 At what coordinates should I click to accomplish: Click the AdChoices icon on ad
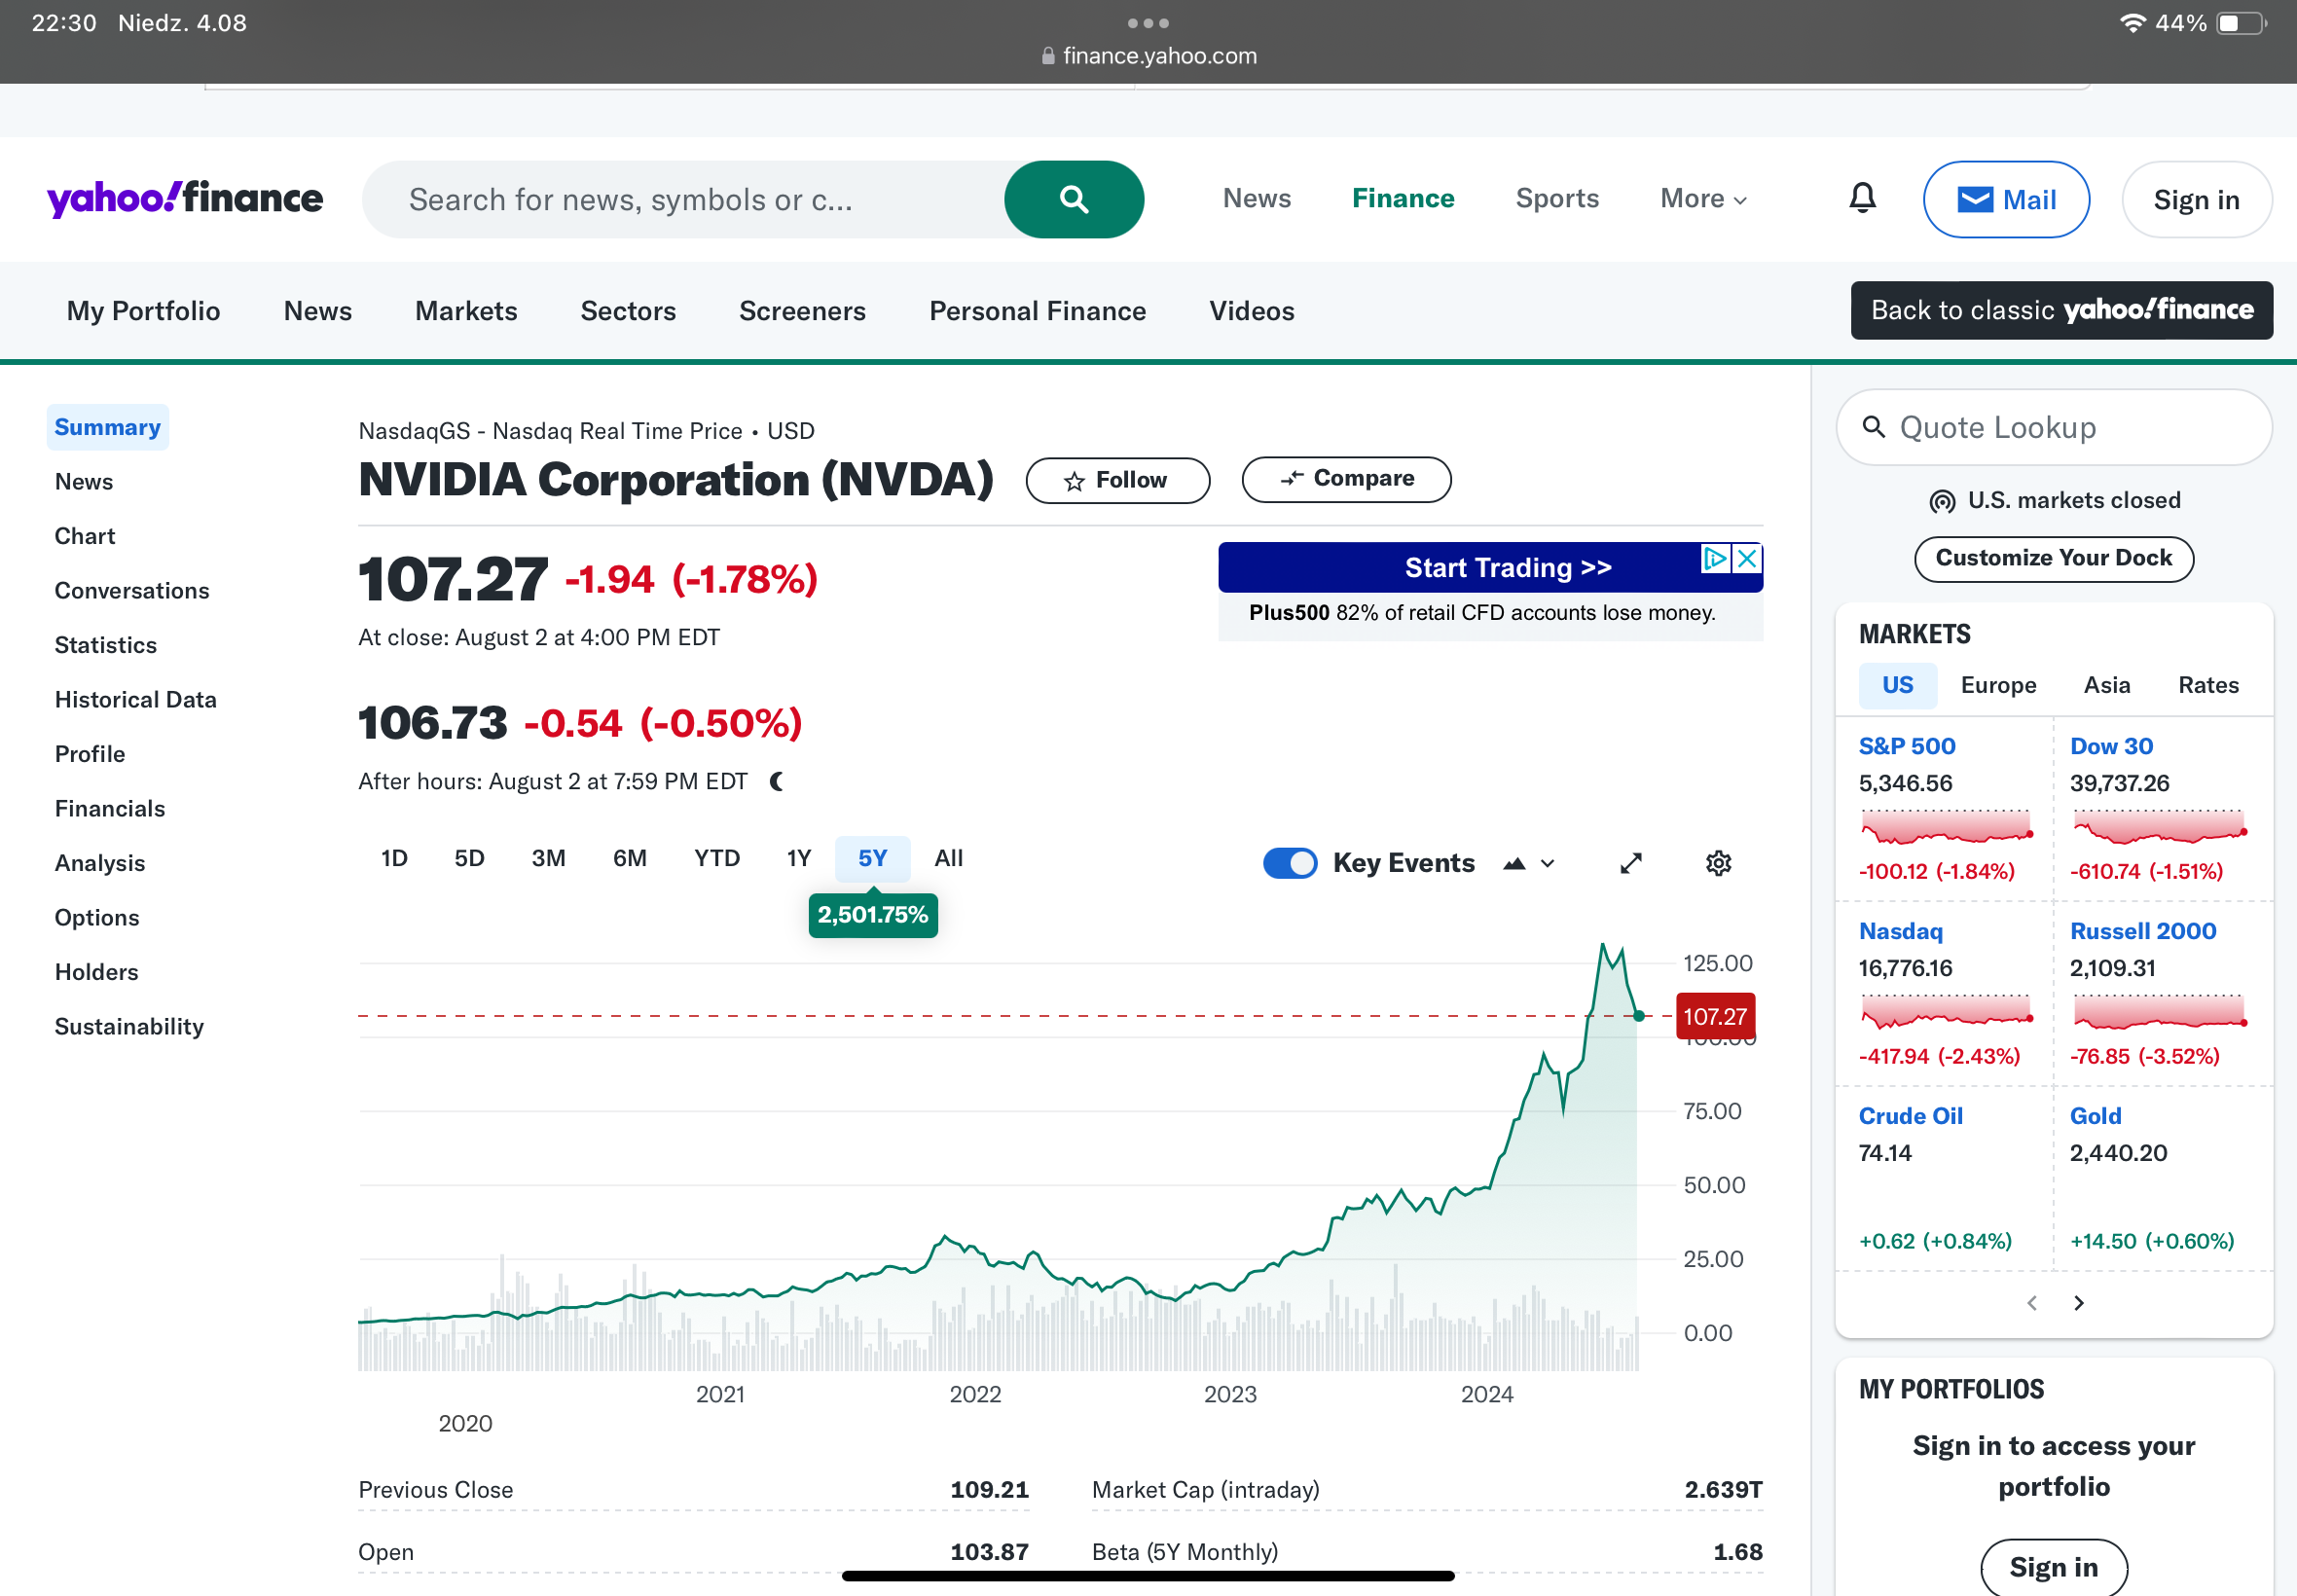pos(1716,558)
